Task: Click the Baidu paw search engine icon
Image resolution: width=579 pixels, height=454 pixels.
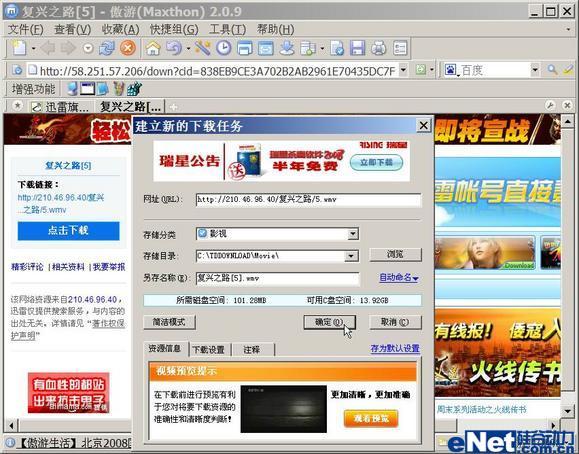Action: [x=450, y=69]
